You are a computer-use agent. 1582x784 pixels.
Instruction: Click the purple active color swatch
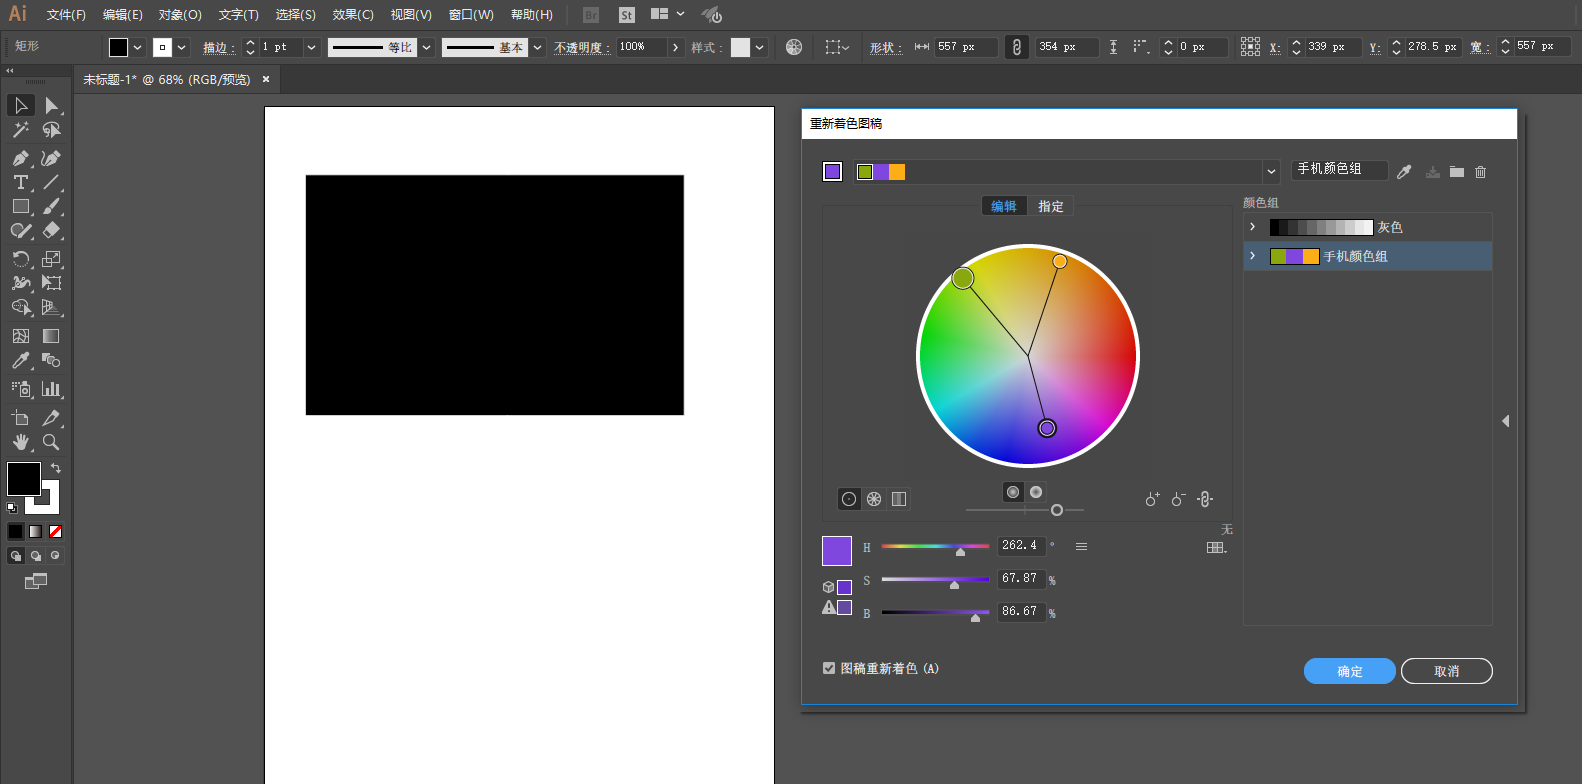point(837,551)
